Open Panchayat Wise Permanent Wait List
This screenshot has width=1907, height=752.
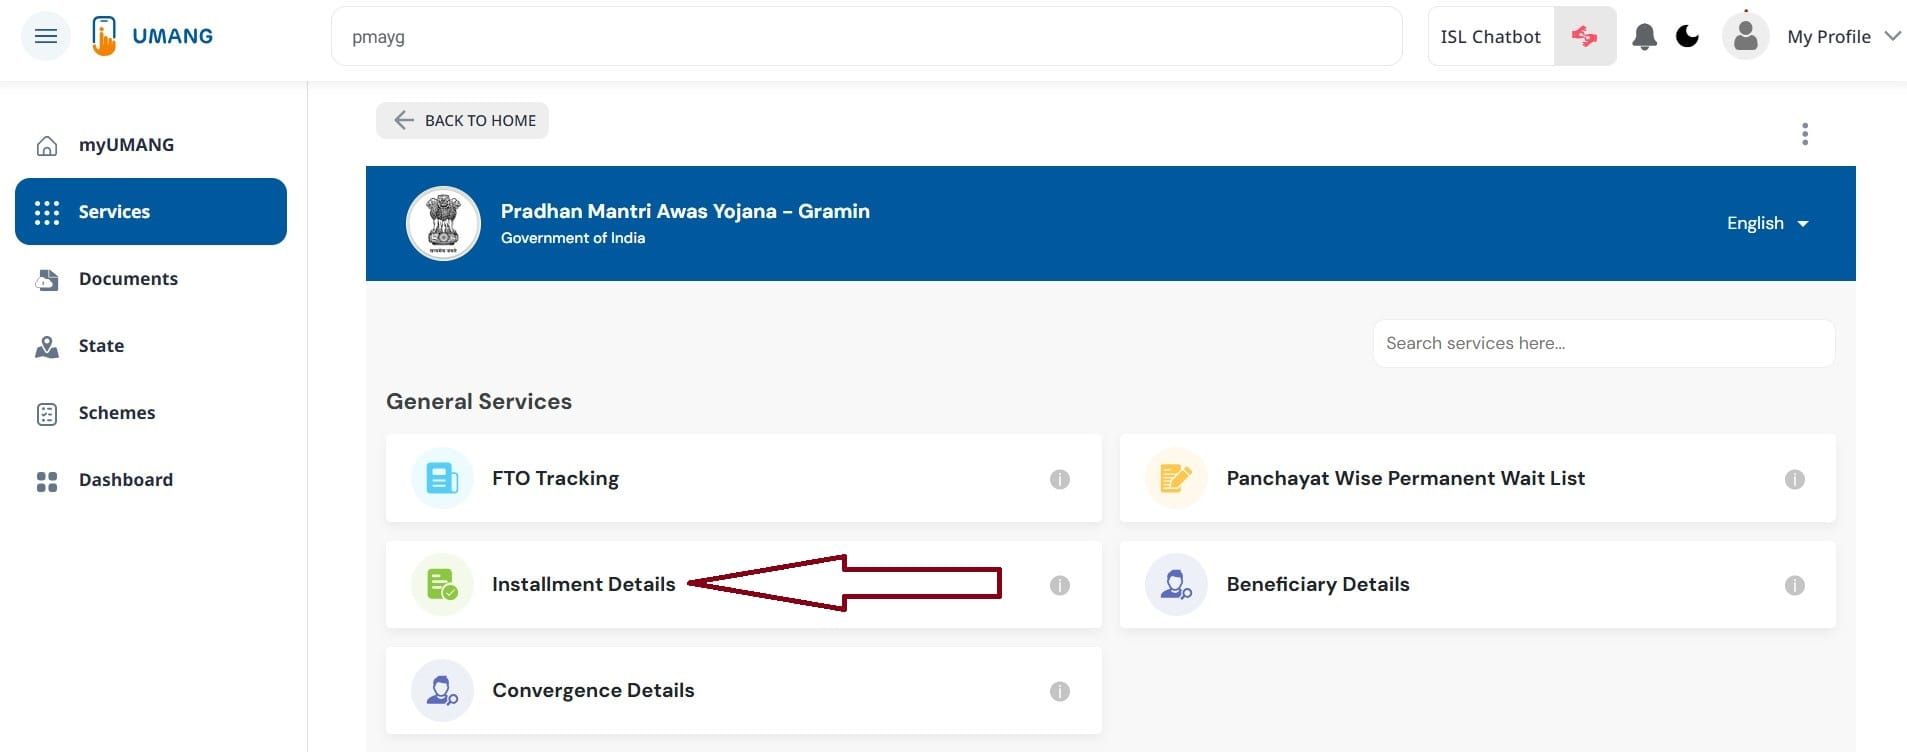[x=1477, y=478]
